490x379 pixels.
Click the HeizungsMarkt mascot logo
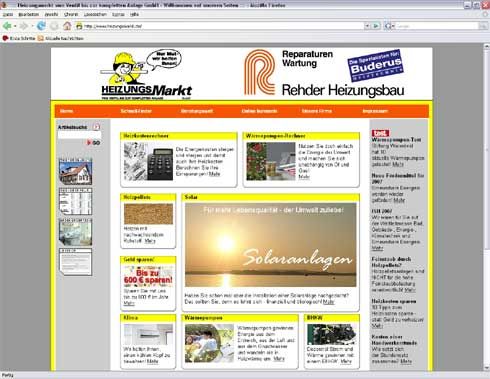pos(146,75)
